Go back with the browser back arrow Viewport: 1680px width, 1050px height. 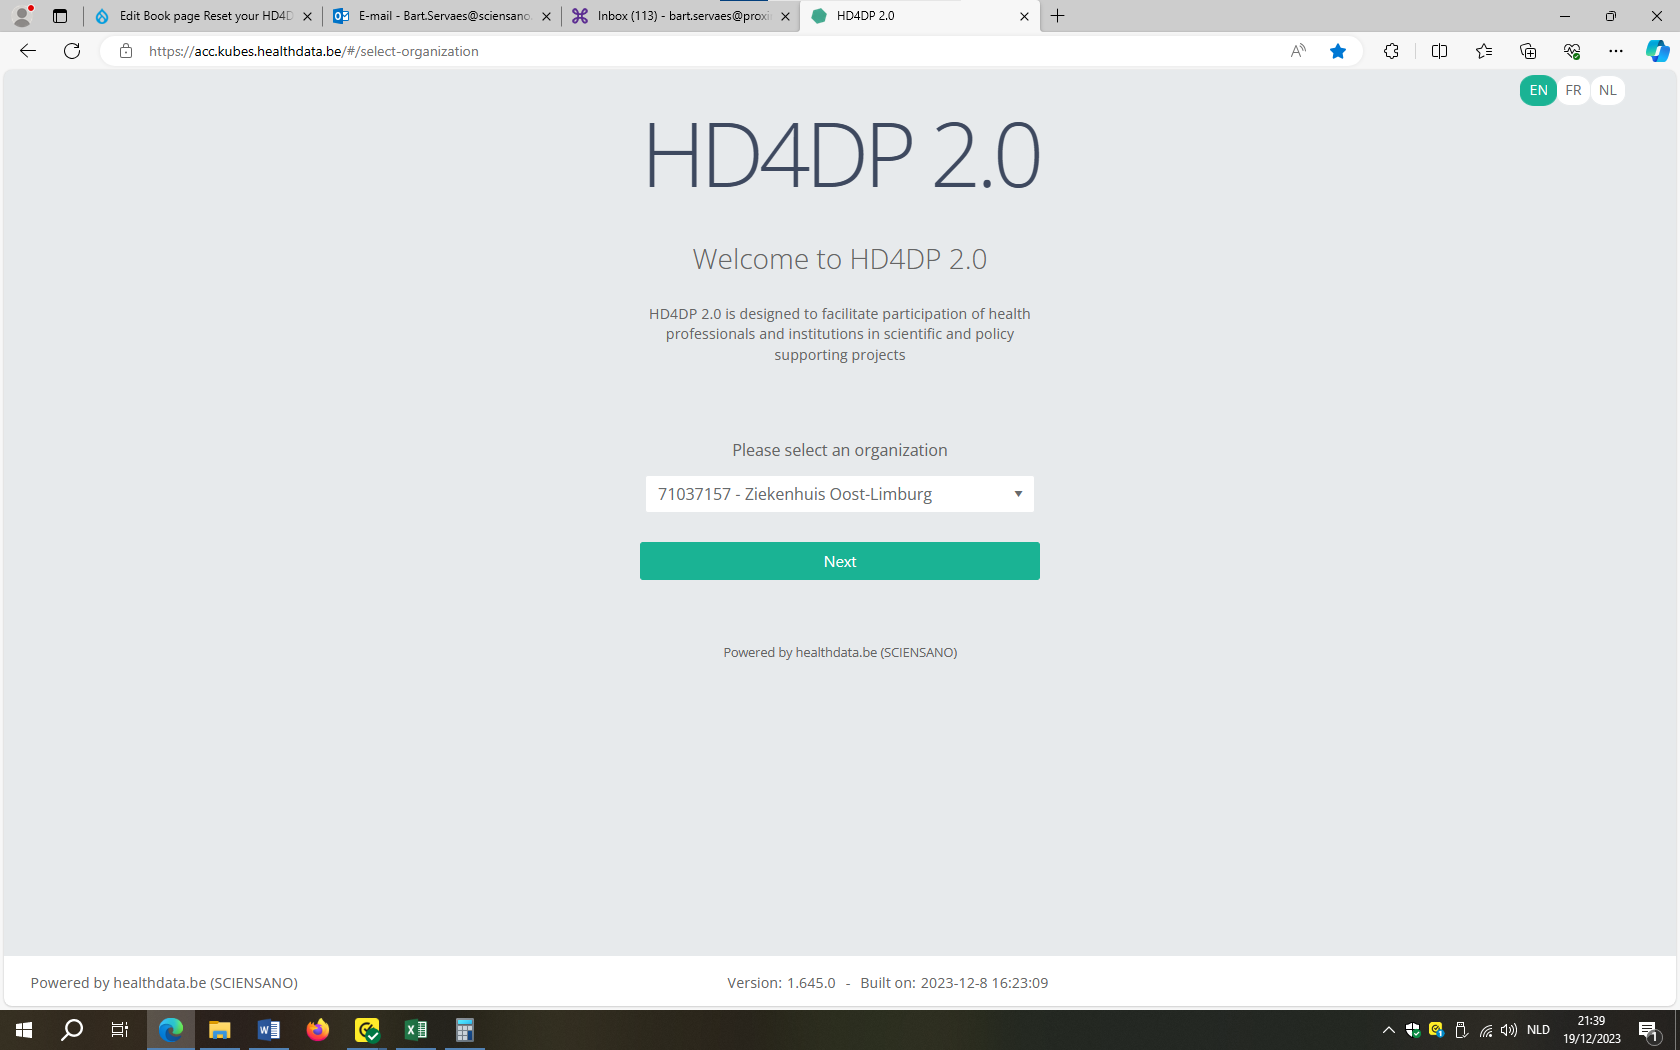28,51
